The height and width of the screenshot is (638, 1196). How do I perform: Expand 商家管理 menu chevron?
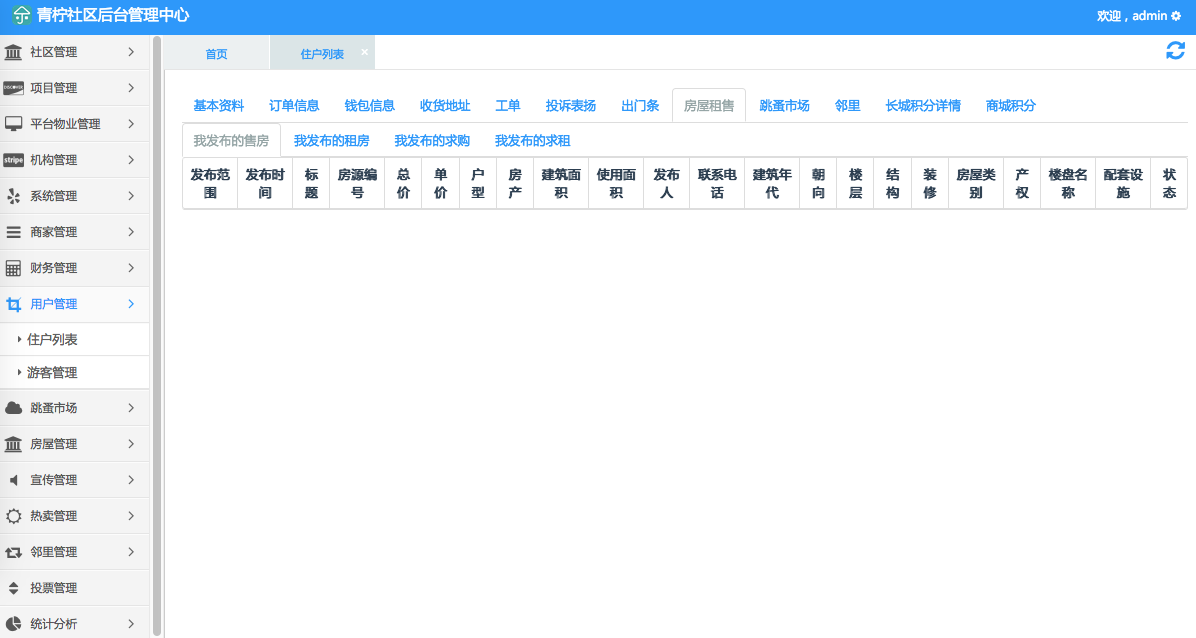[x=131, y=232]
